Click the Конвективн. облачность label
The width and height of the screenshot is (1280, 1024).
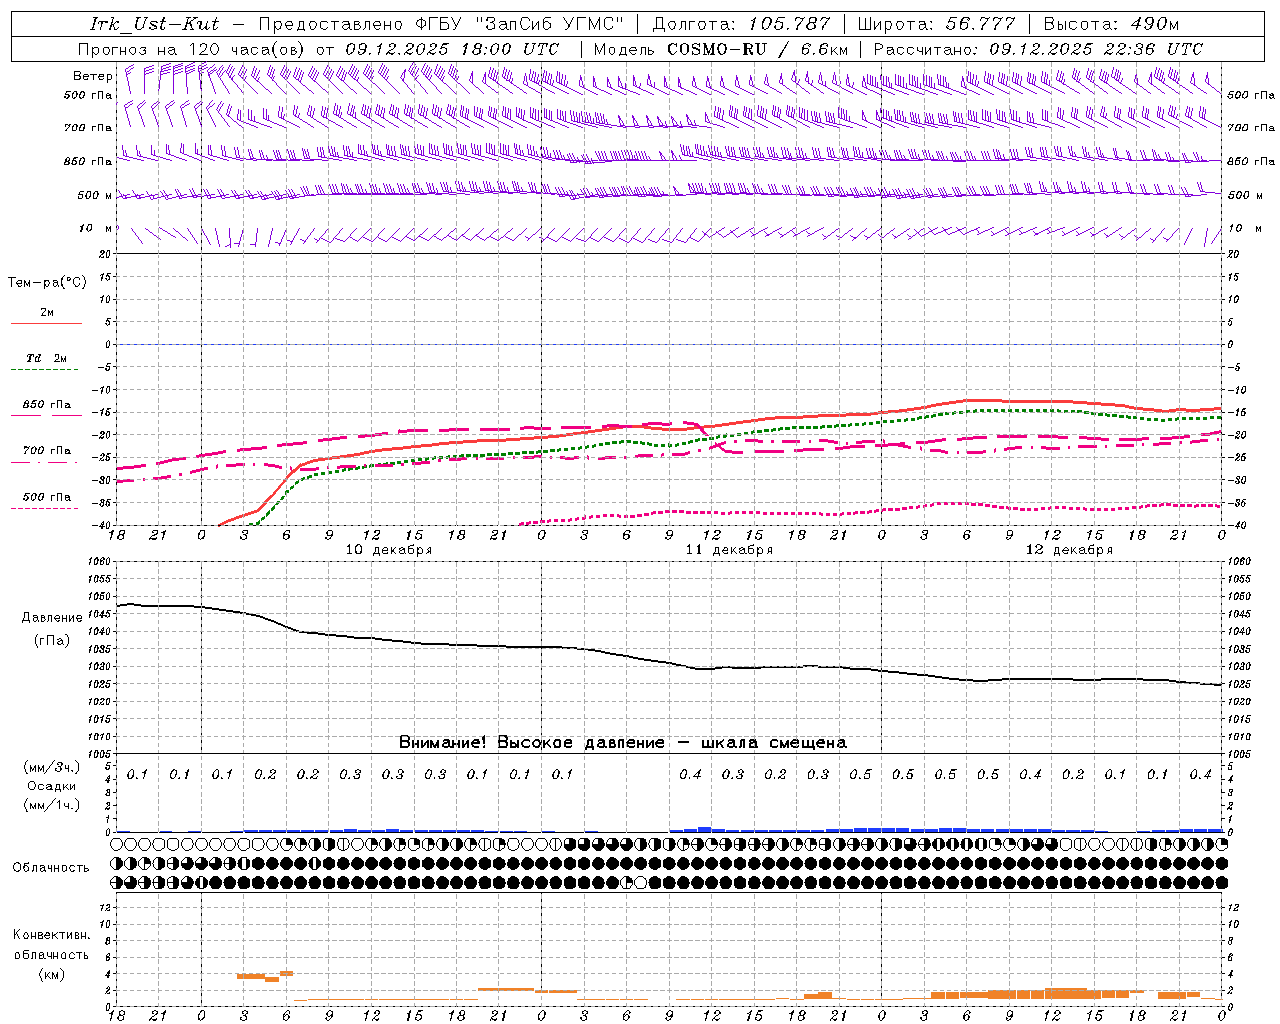[51, 945]
